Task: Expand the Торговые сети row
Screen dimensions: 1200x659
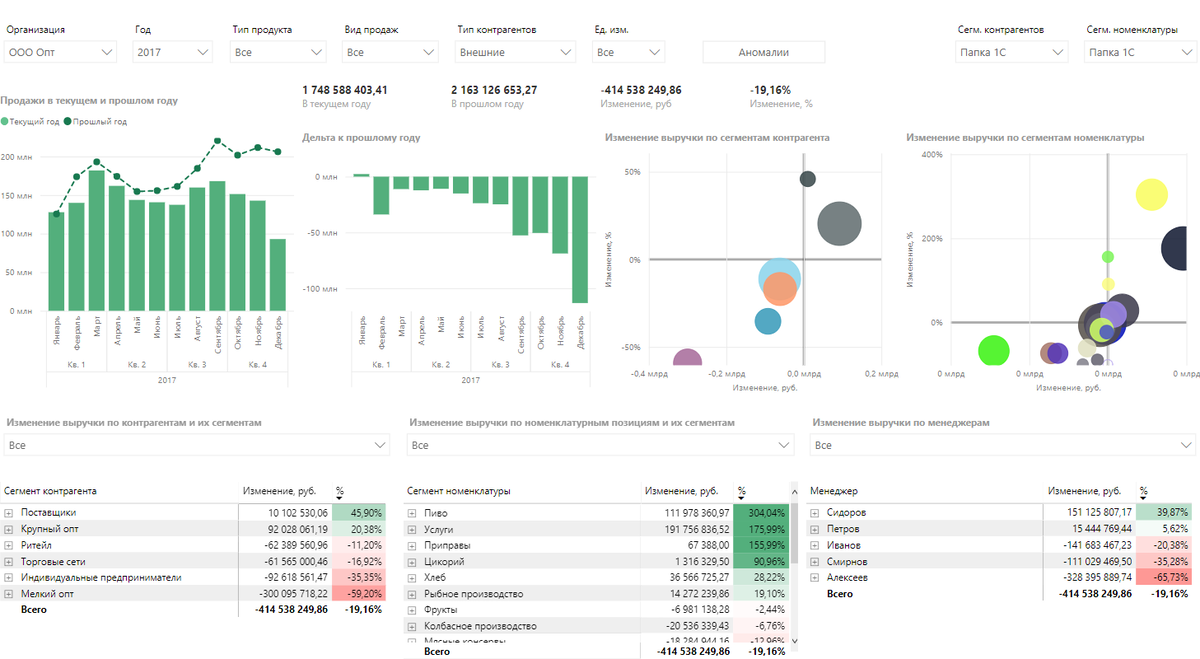Action: coord(8,561)
